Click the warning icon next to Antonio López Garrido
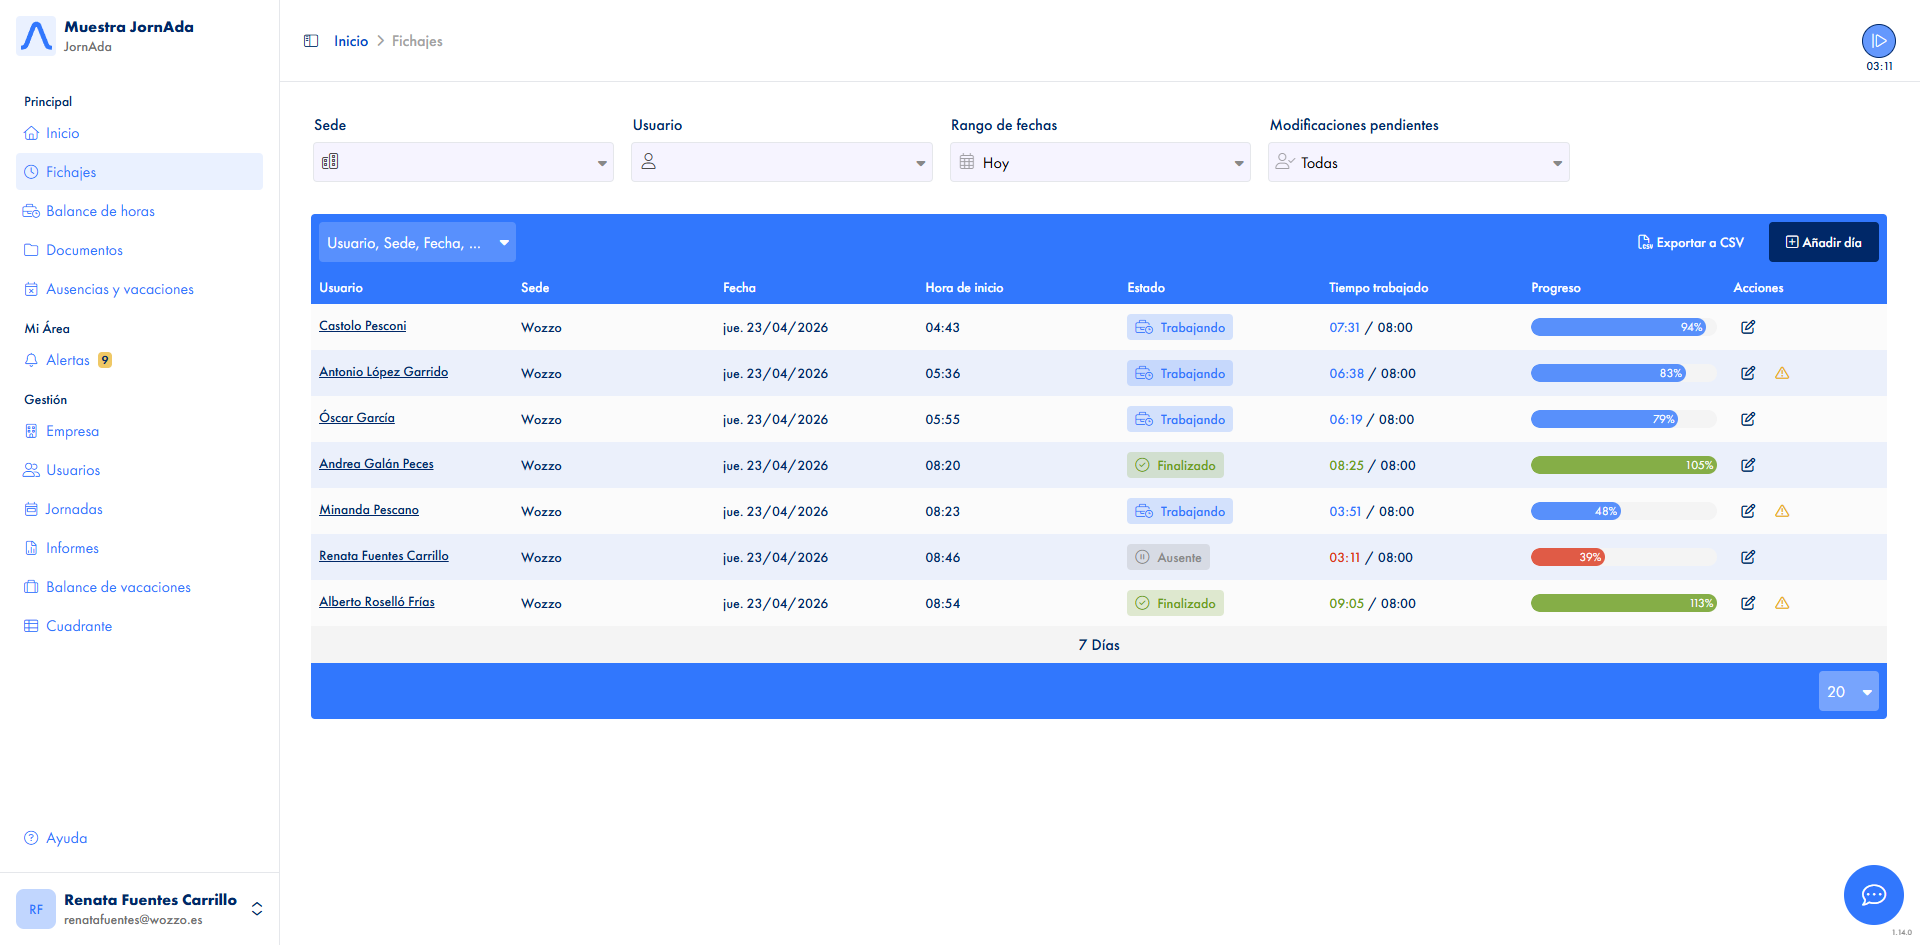1920x945 pixels. pyautogui.click(x=1783, y=373)
